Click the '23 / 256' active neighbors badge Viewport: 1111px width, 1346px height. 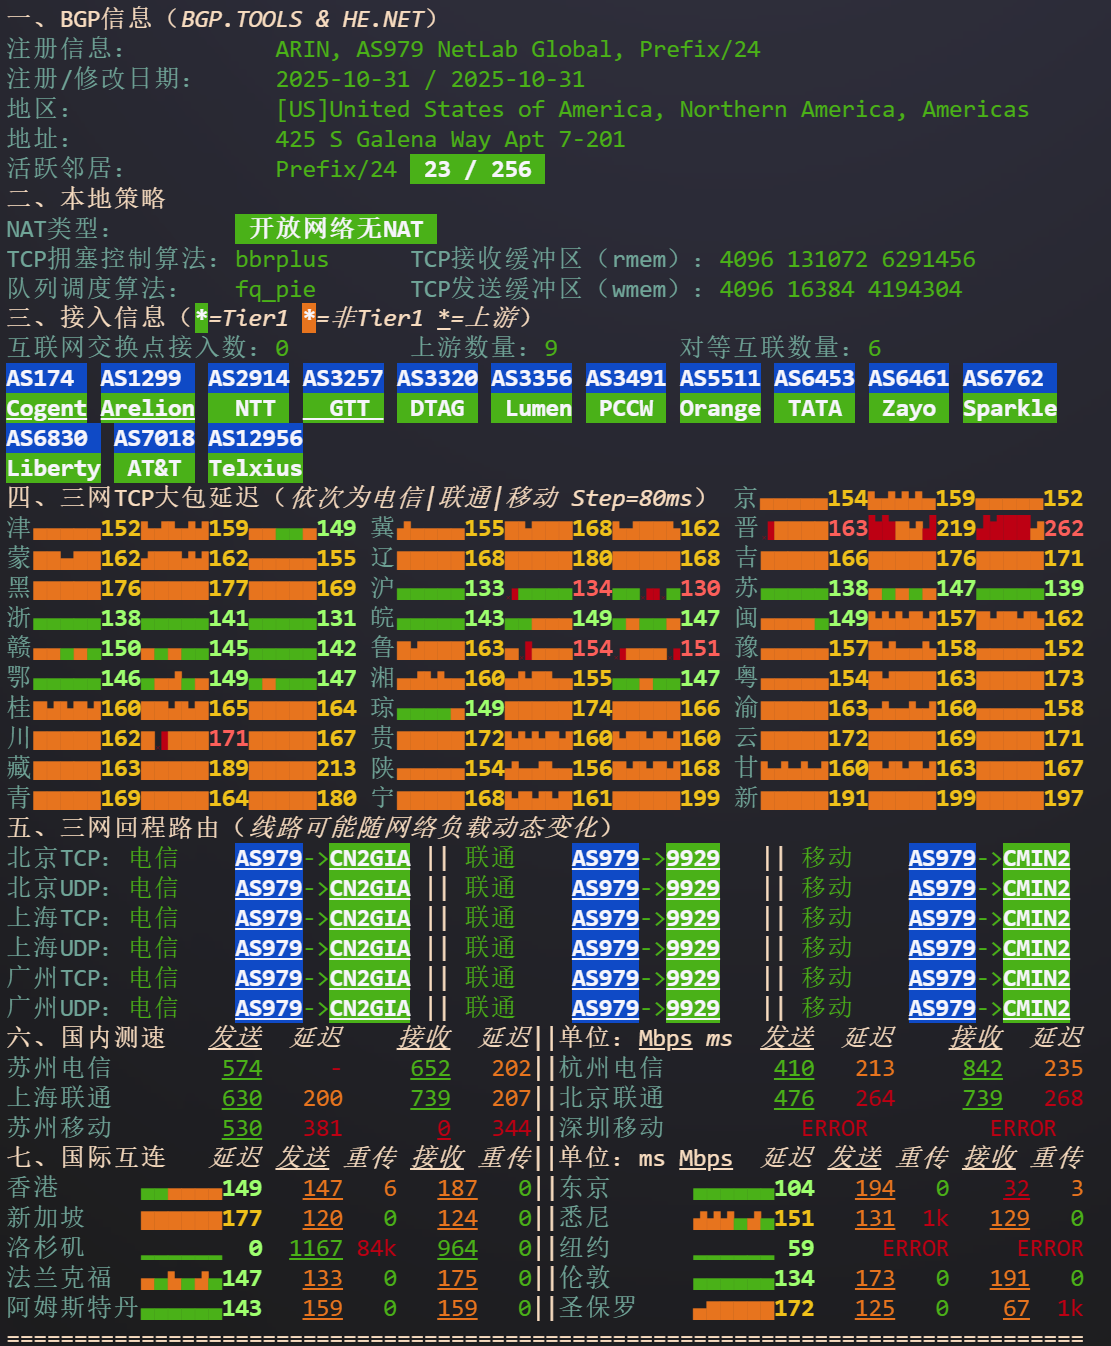pos(477,169)
